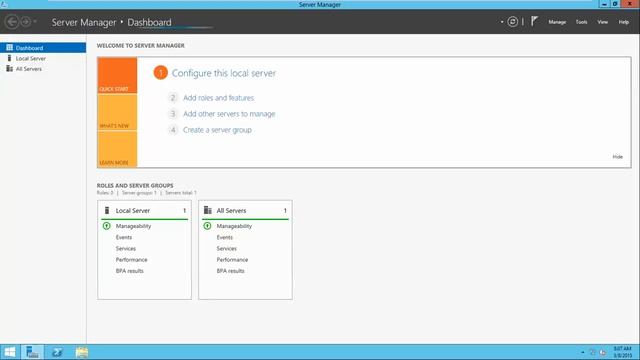Image resolution: width=640 pixels, height=360 pixels.
Task: Open the View menu
Action: coord(602,22)
